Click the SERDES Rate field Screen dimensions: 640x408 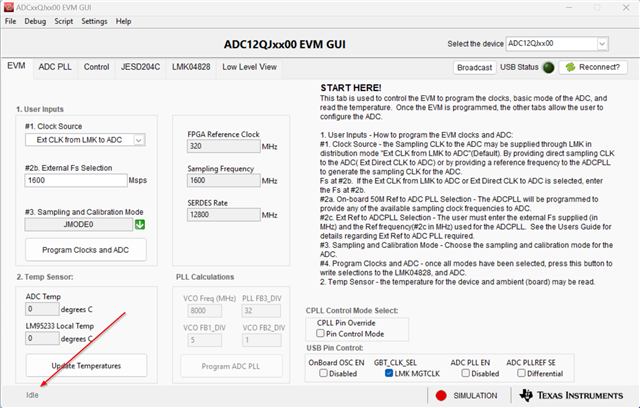[224, 215]
